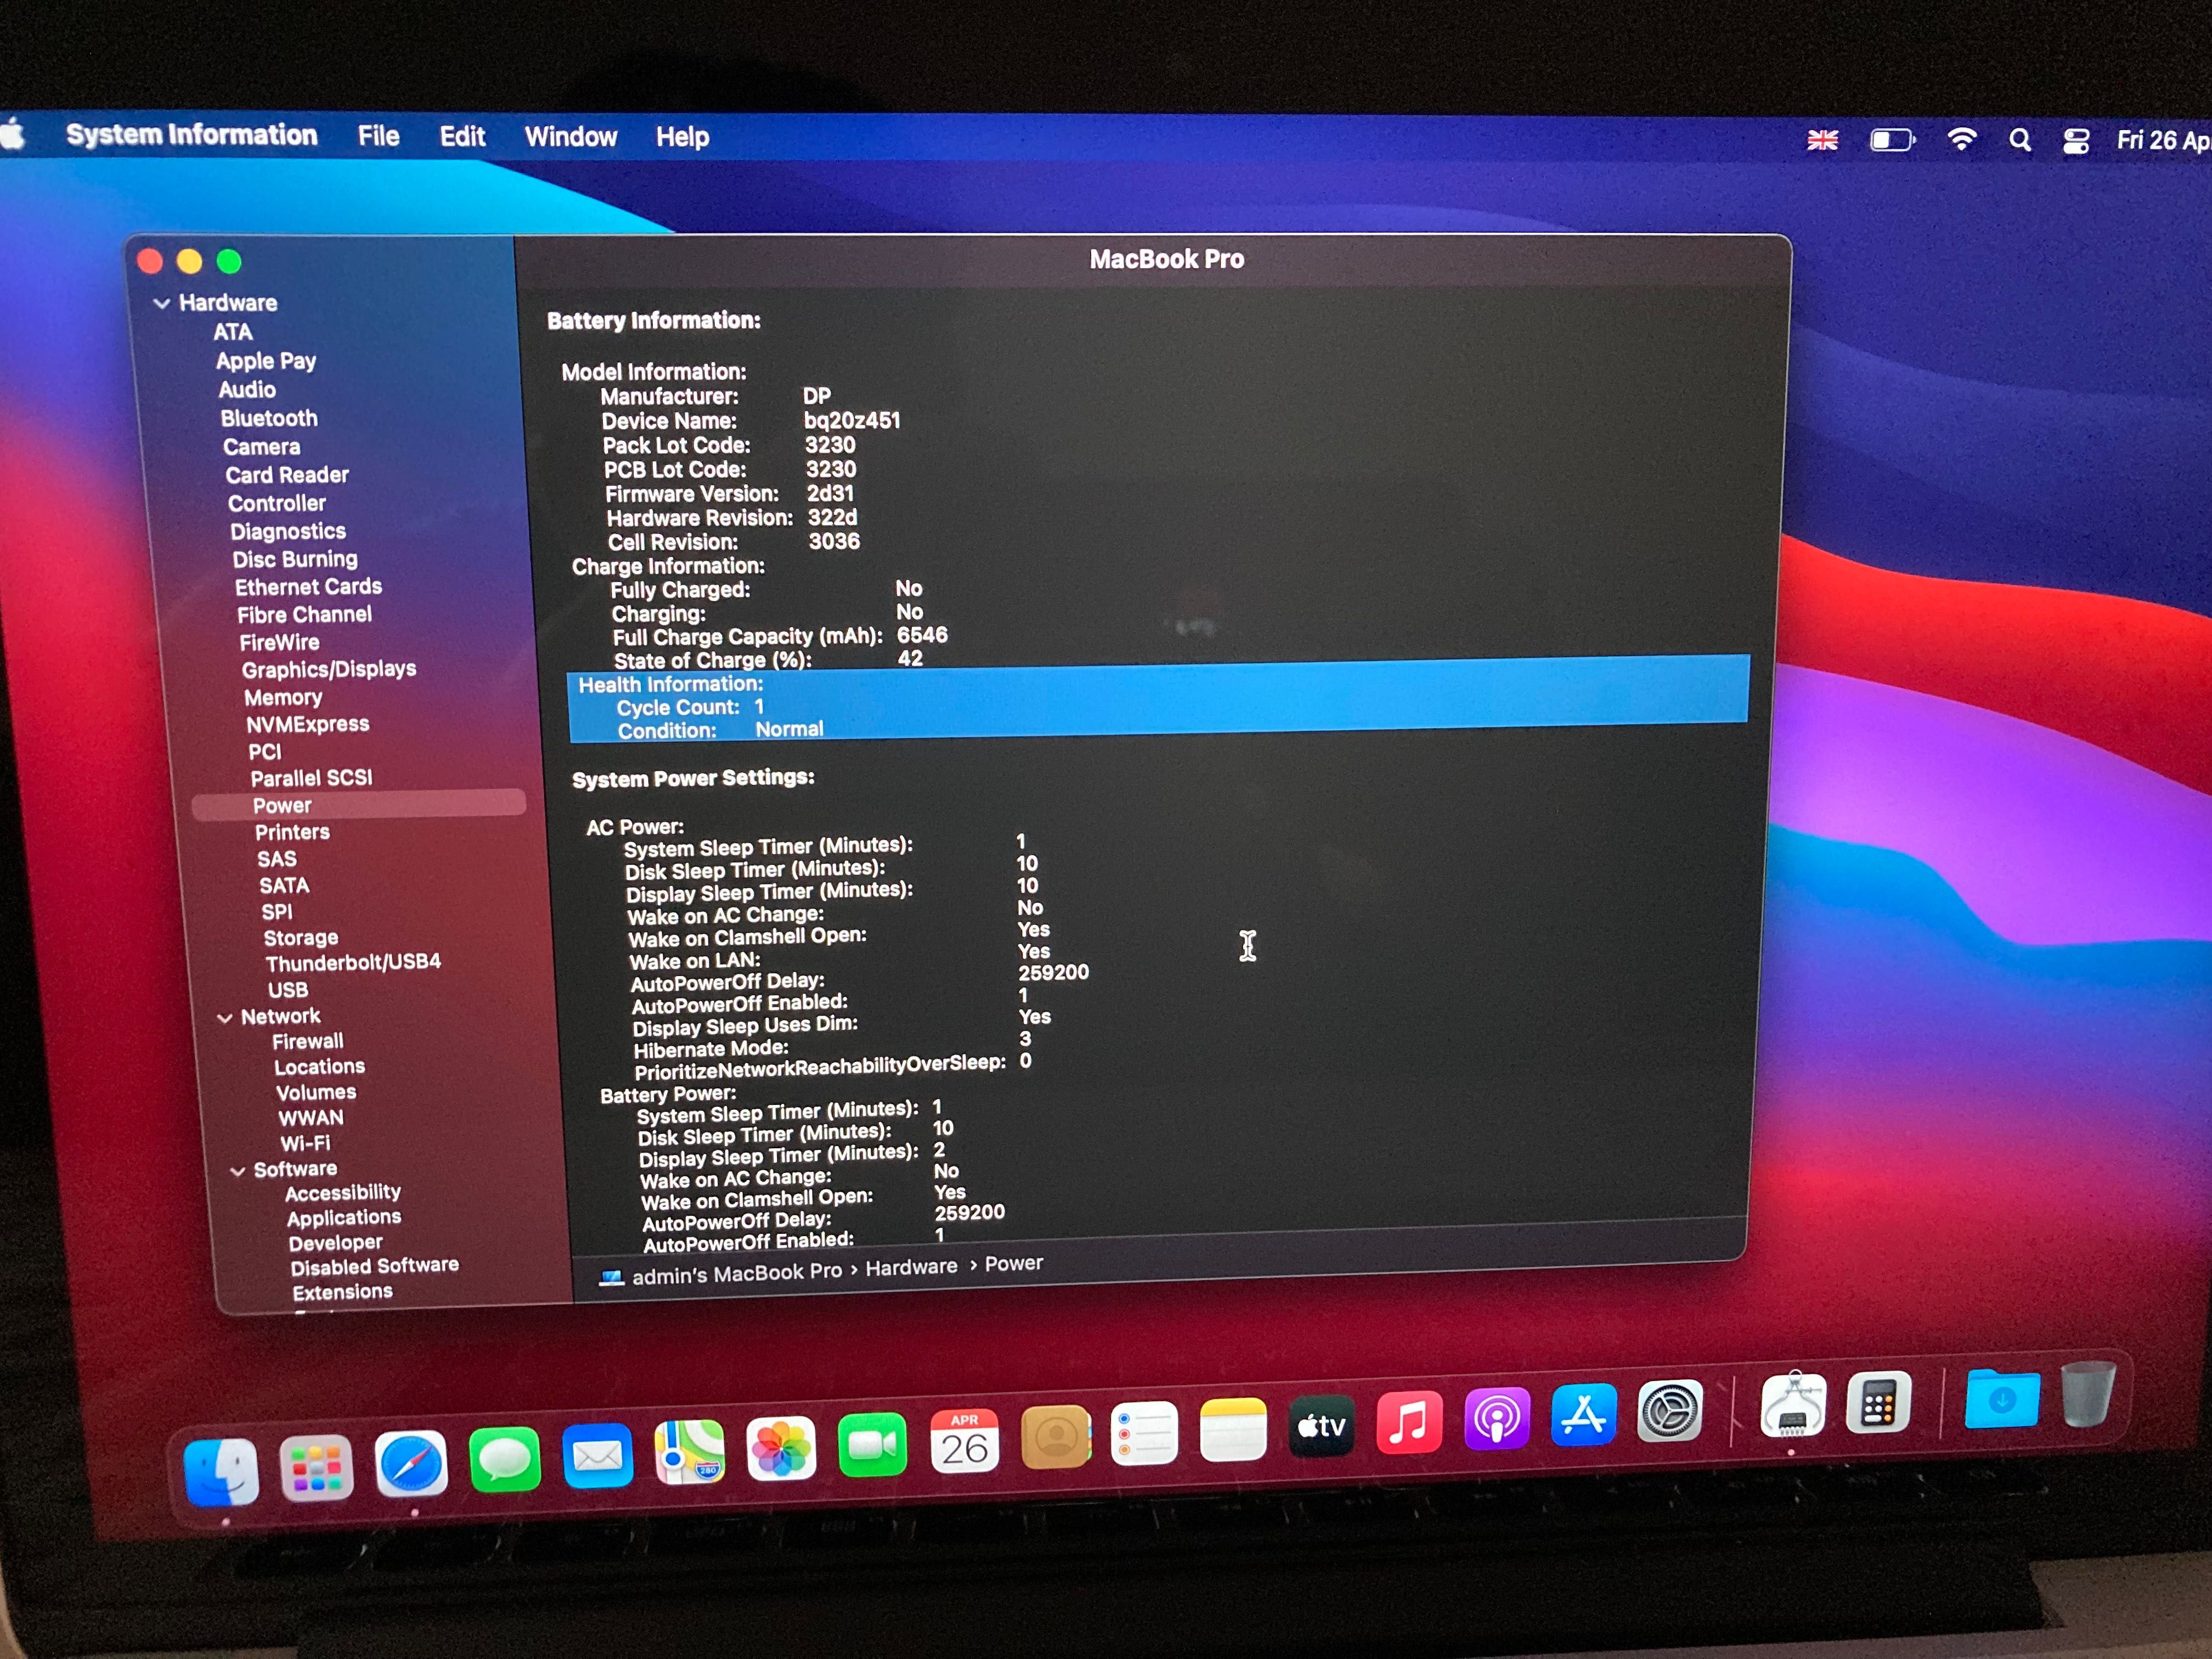Screen dimensions: 2212x1659
Task: Click the green zoom window button
Action: pyautogui.click(x=229, y=262)
